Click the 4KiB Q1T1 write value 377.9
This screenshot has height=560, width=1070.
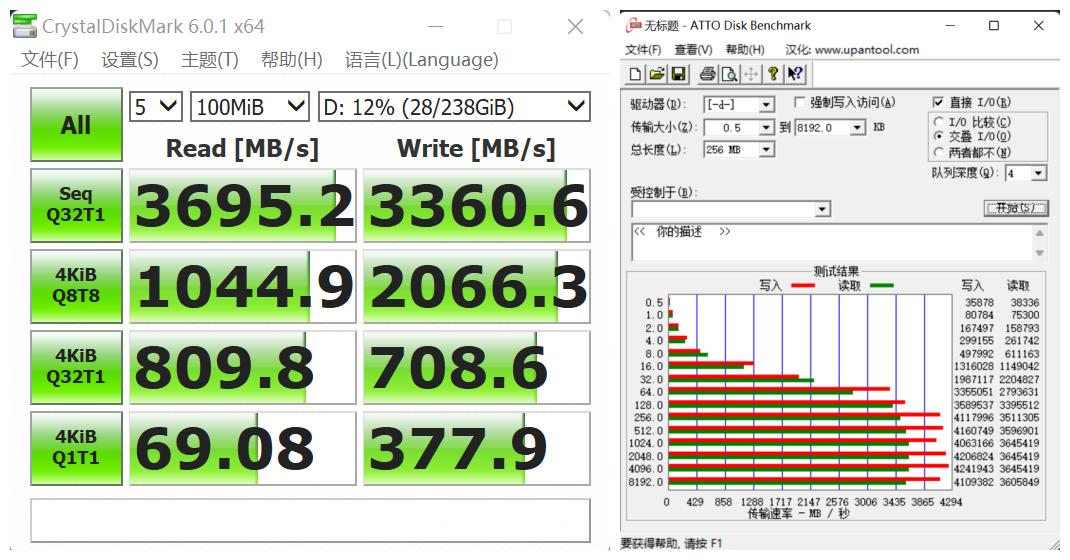477,448
